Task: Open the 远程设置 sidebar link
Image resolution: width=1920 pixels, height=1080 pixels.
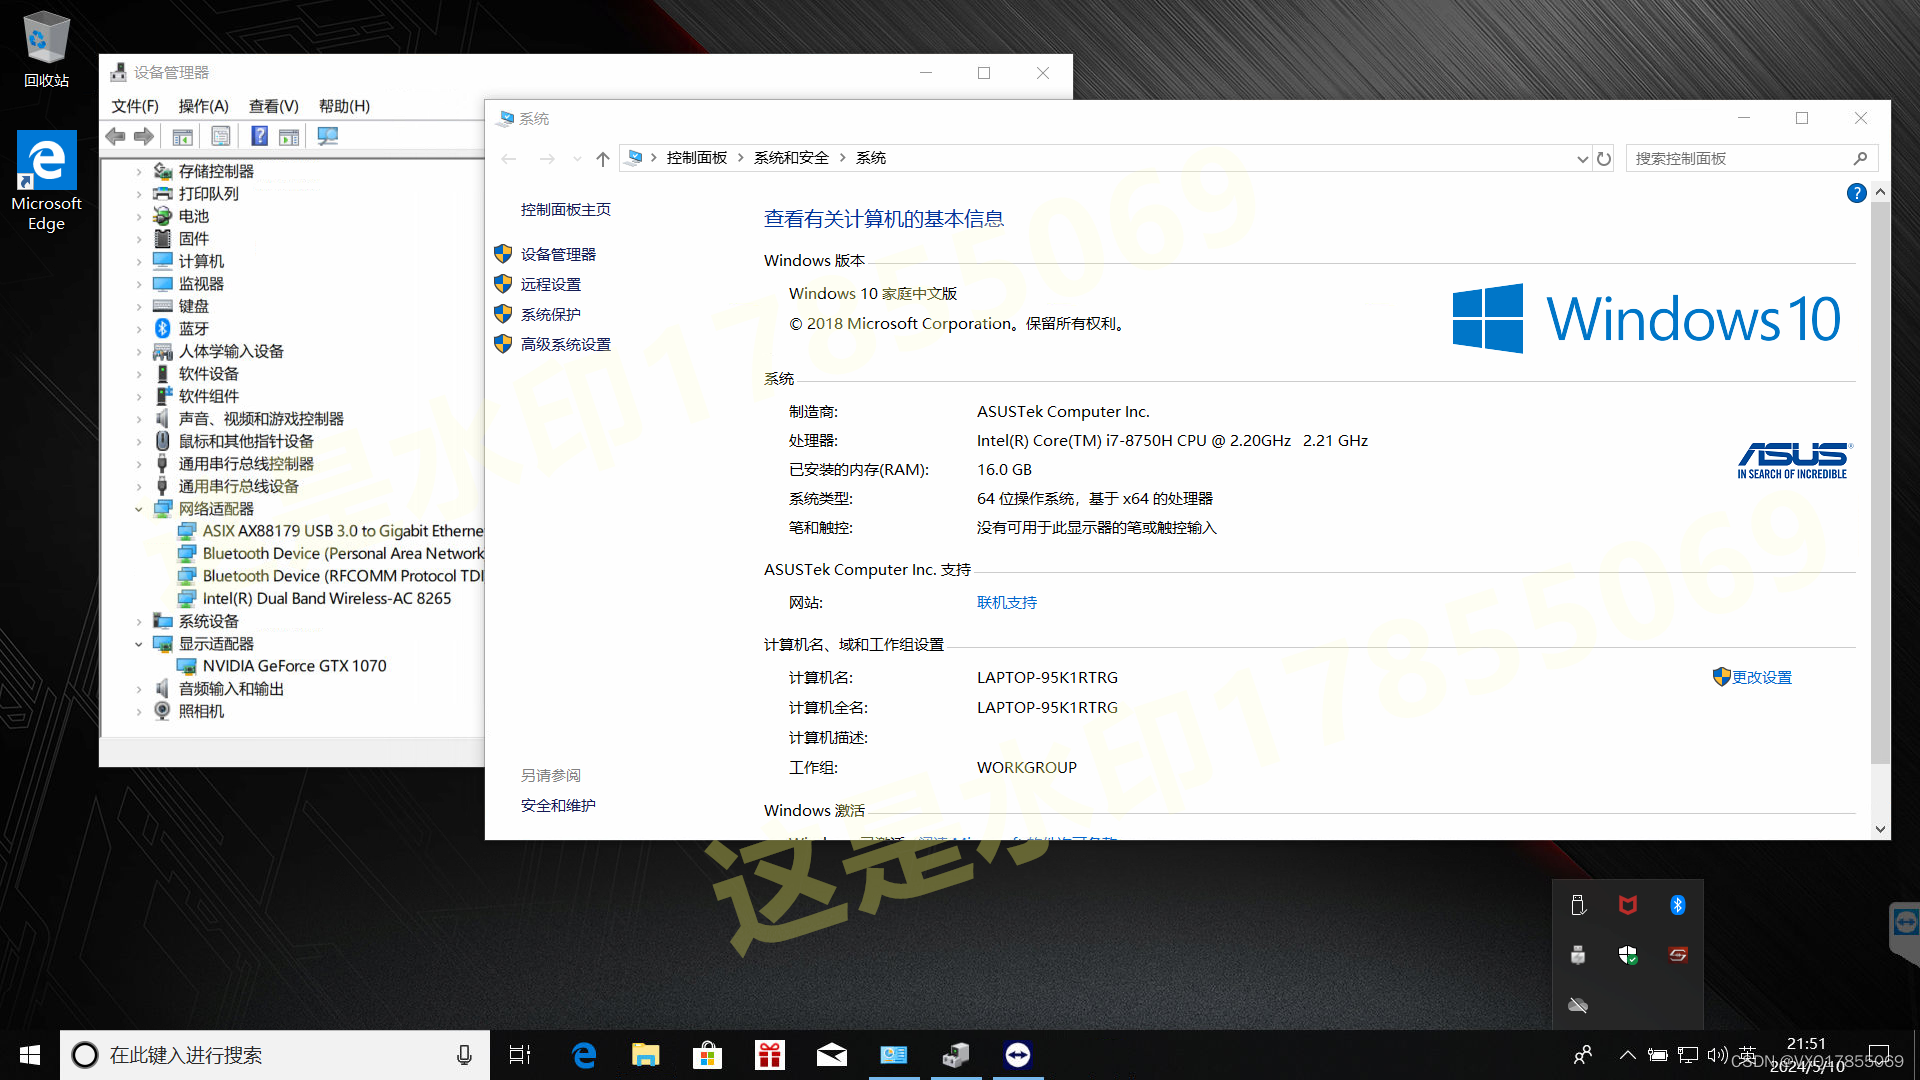Action: click(550, 285)
